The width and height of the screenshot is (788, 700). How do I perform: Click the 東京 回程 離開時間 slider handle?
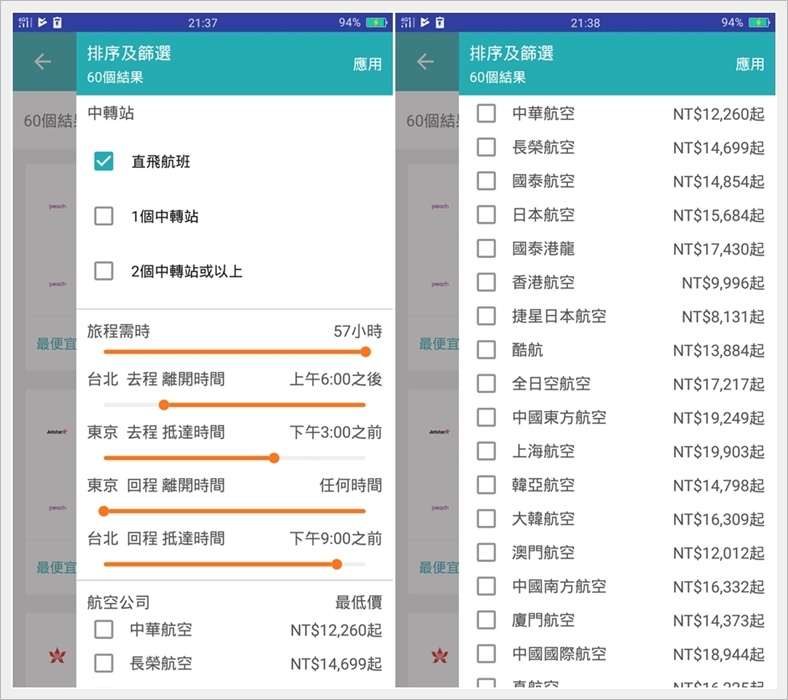tap(104, 511)
